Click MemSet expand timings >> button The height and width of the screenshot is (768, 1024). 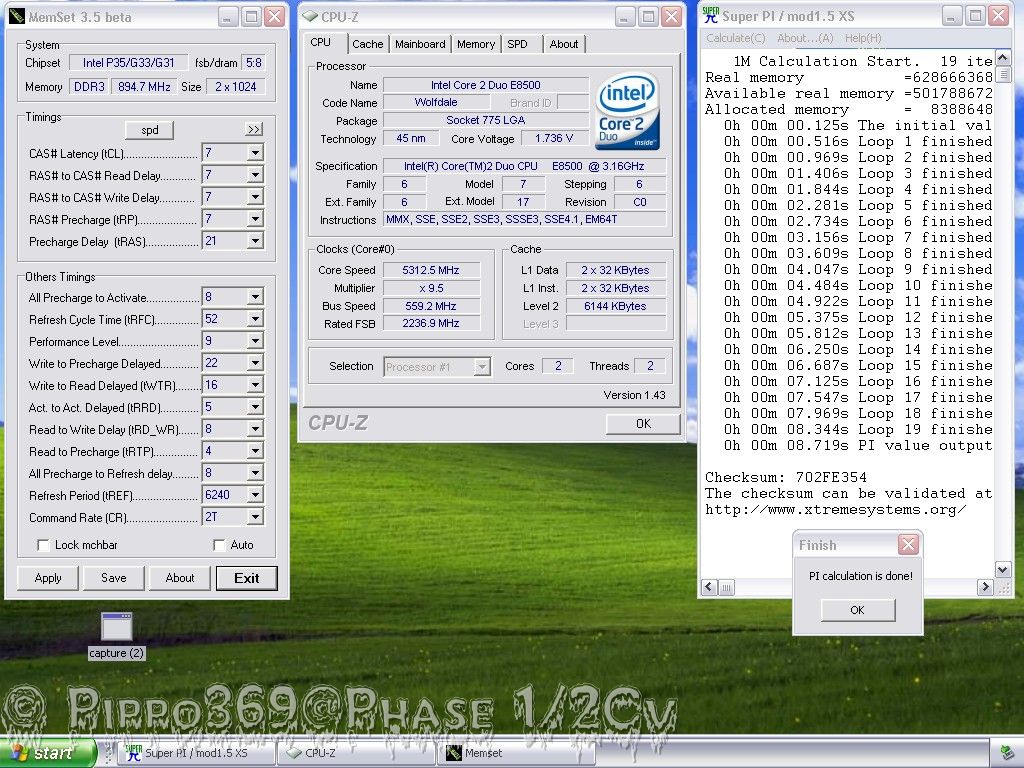254,129
